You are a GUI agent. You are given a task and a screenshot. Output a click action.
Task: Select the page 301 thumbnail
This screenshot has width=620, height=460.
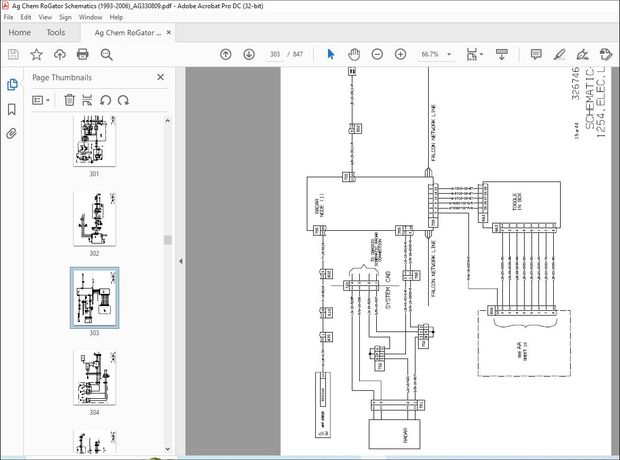click(95, 142)
